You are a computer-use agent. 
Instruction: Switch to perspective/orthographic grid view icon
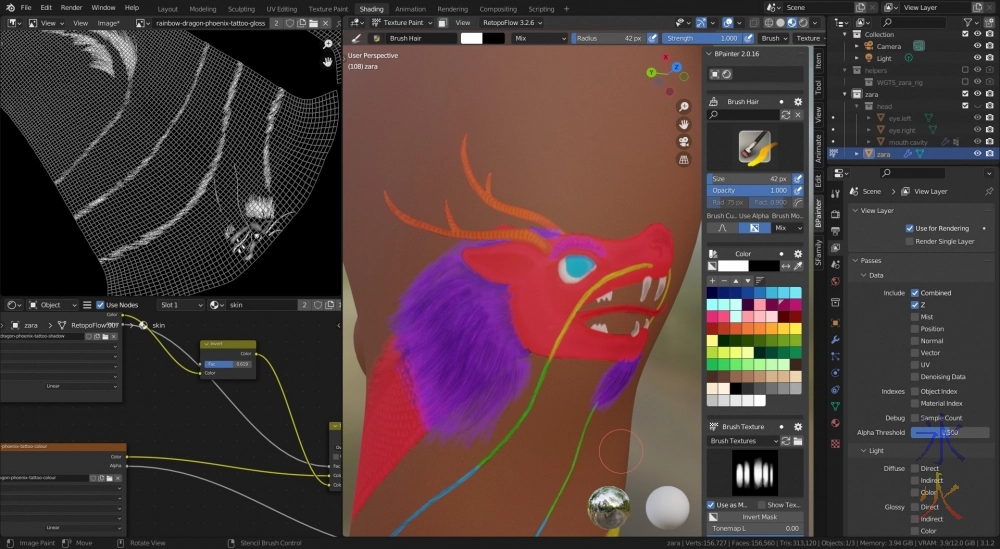[x=684, y=159]
